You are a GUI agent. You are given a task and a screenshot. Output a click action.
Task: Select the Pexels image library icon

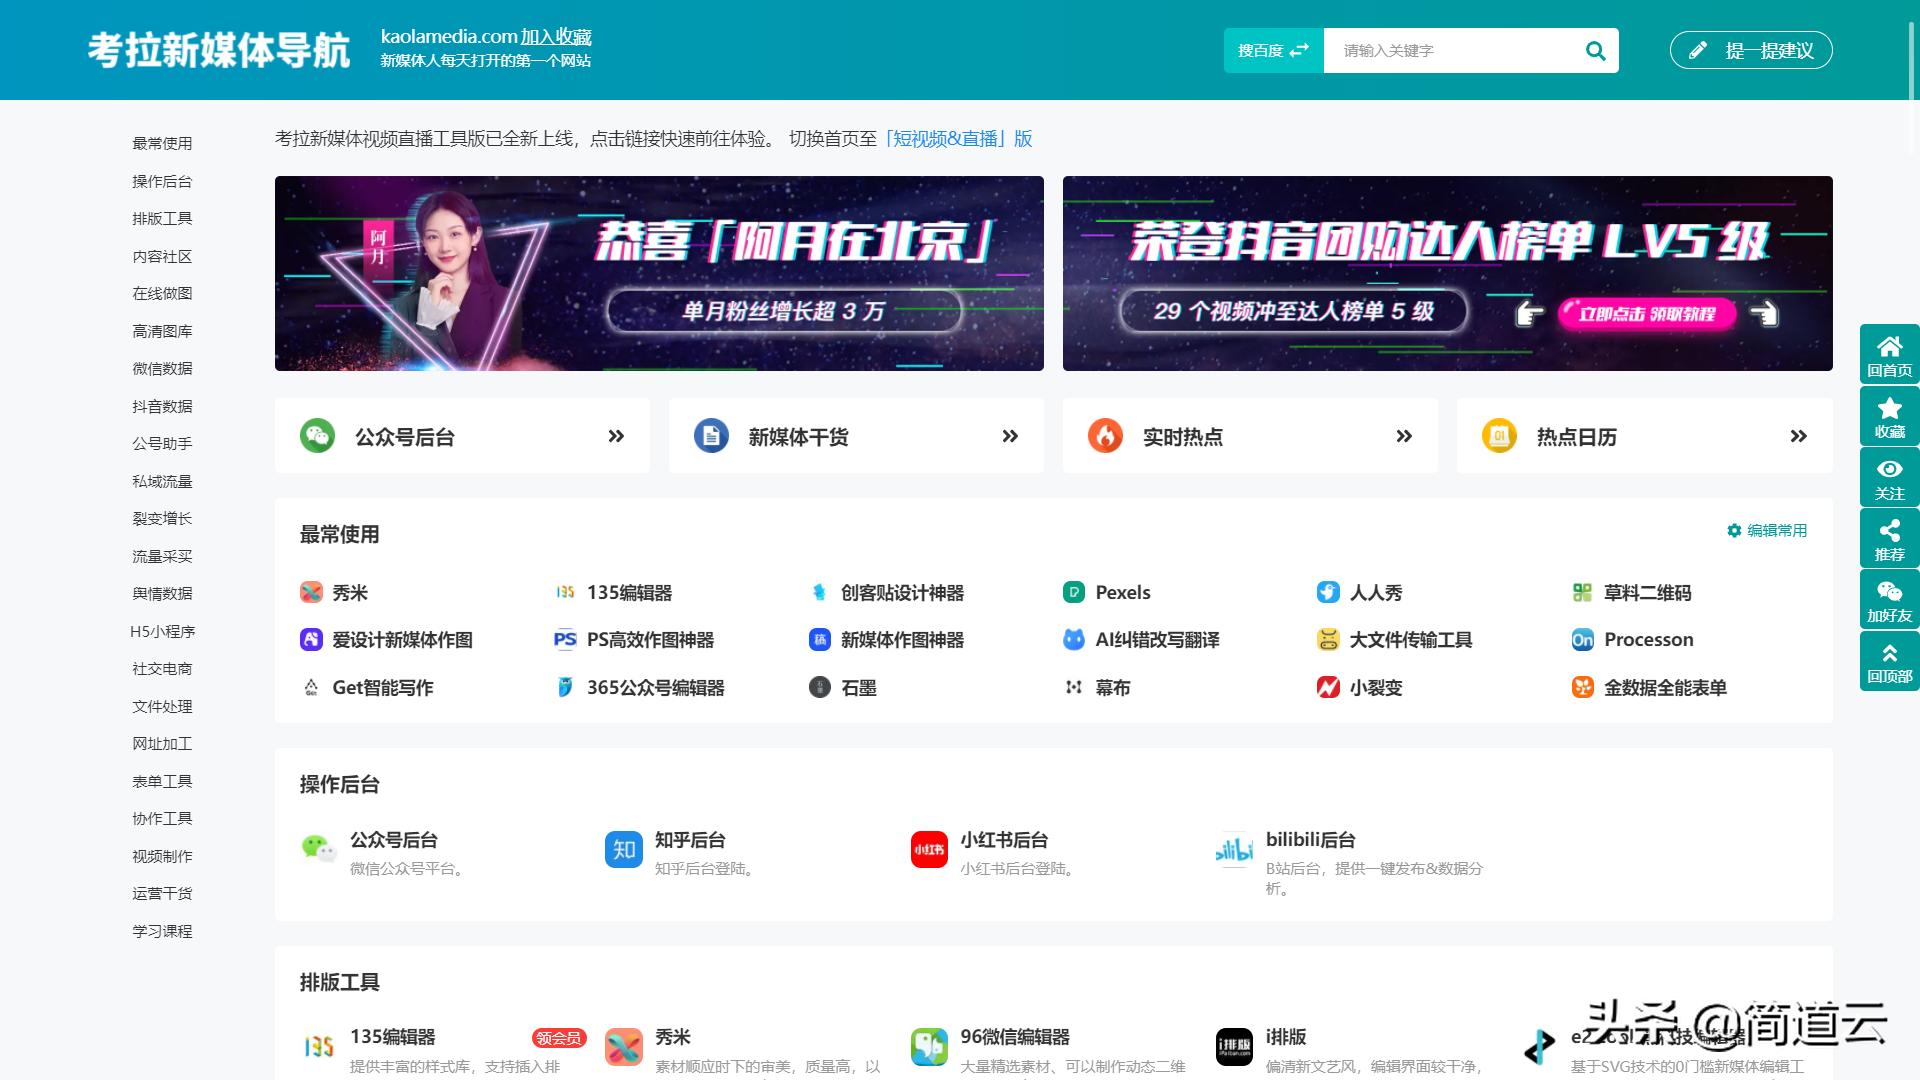[x=1074, y=592]
